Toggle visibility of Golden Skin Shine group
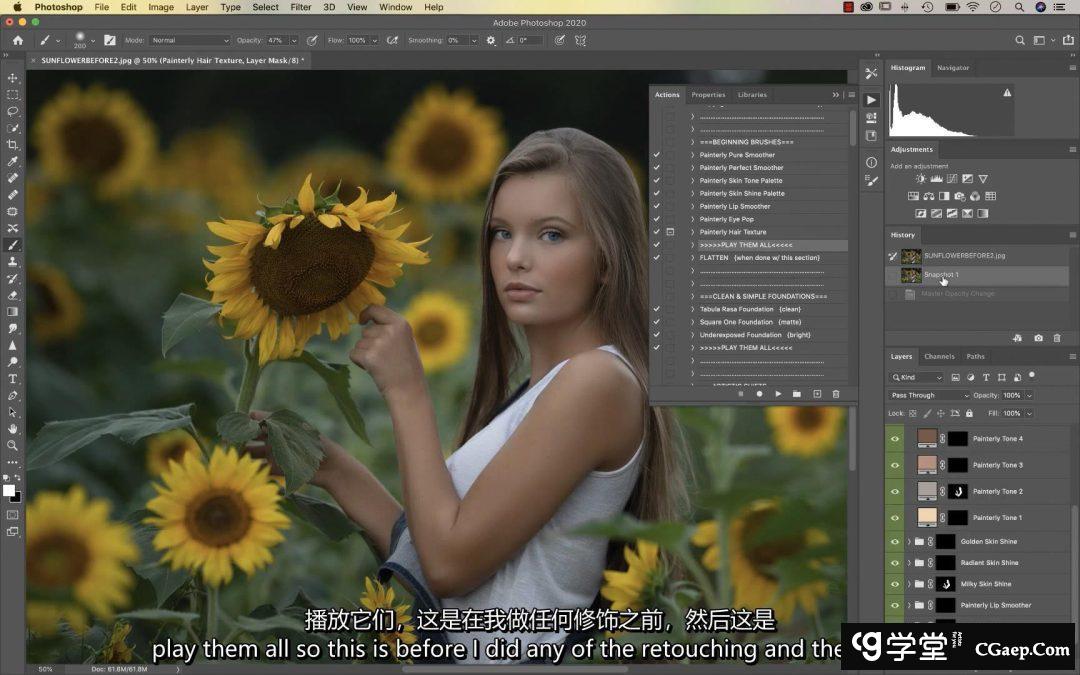Image resolution: width=1080 pixels, height=675 pixels. click(x=895, y=542)
